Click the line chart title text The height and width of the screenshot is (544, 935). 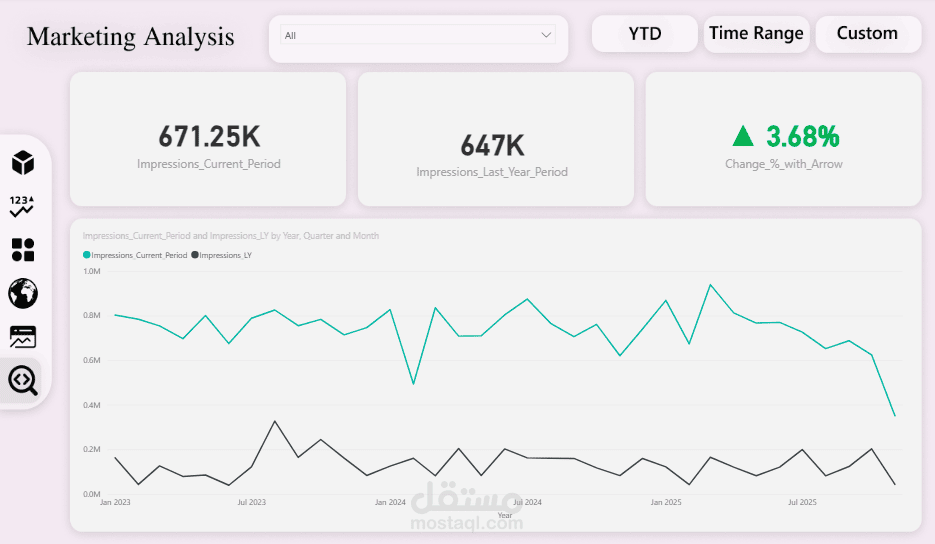coord(231,236)
